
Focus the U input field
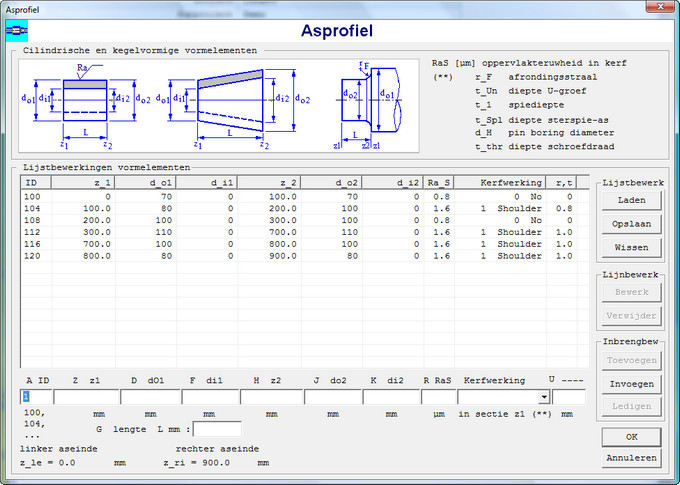569,397
